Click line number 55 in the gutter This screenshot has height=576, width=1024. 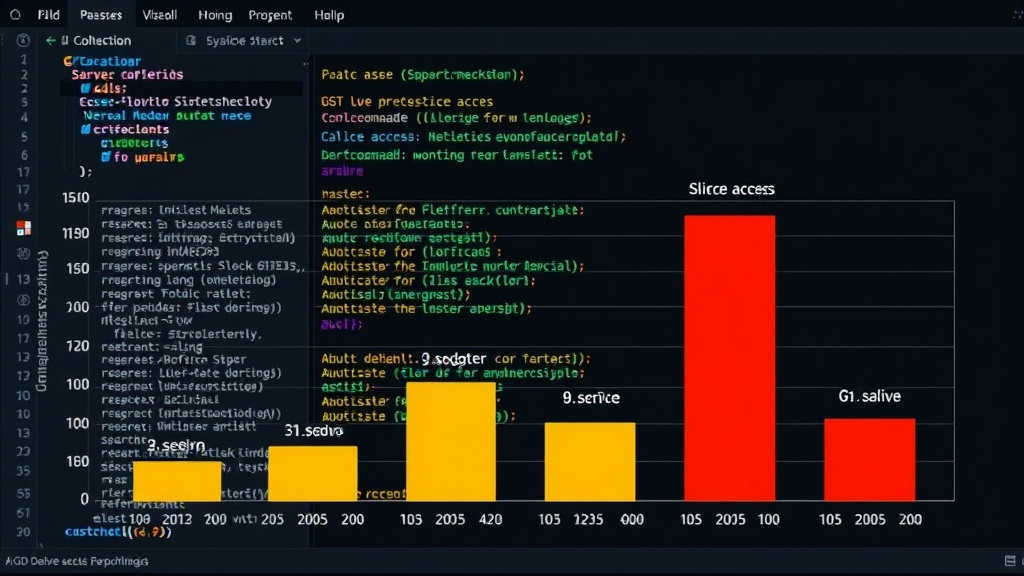[24, 494]
